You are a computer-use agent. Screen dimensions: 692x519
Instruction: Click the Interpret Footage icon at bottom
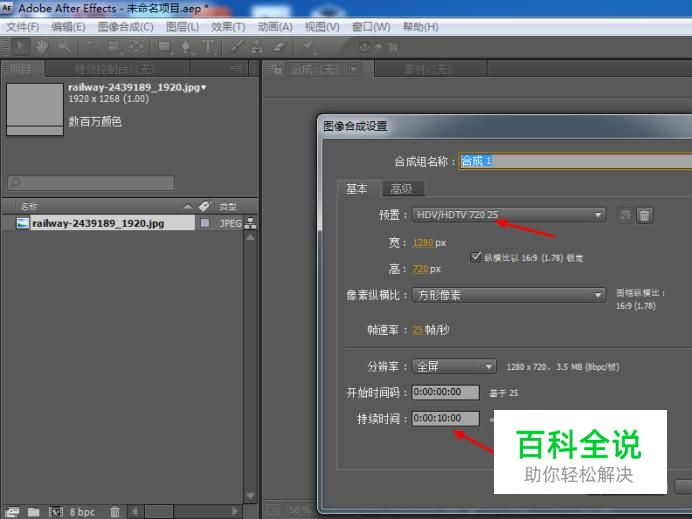[x=11, y=511]
